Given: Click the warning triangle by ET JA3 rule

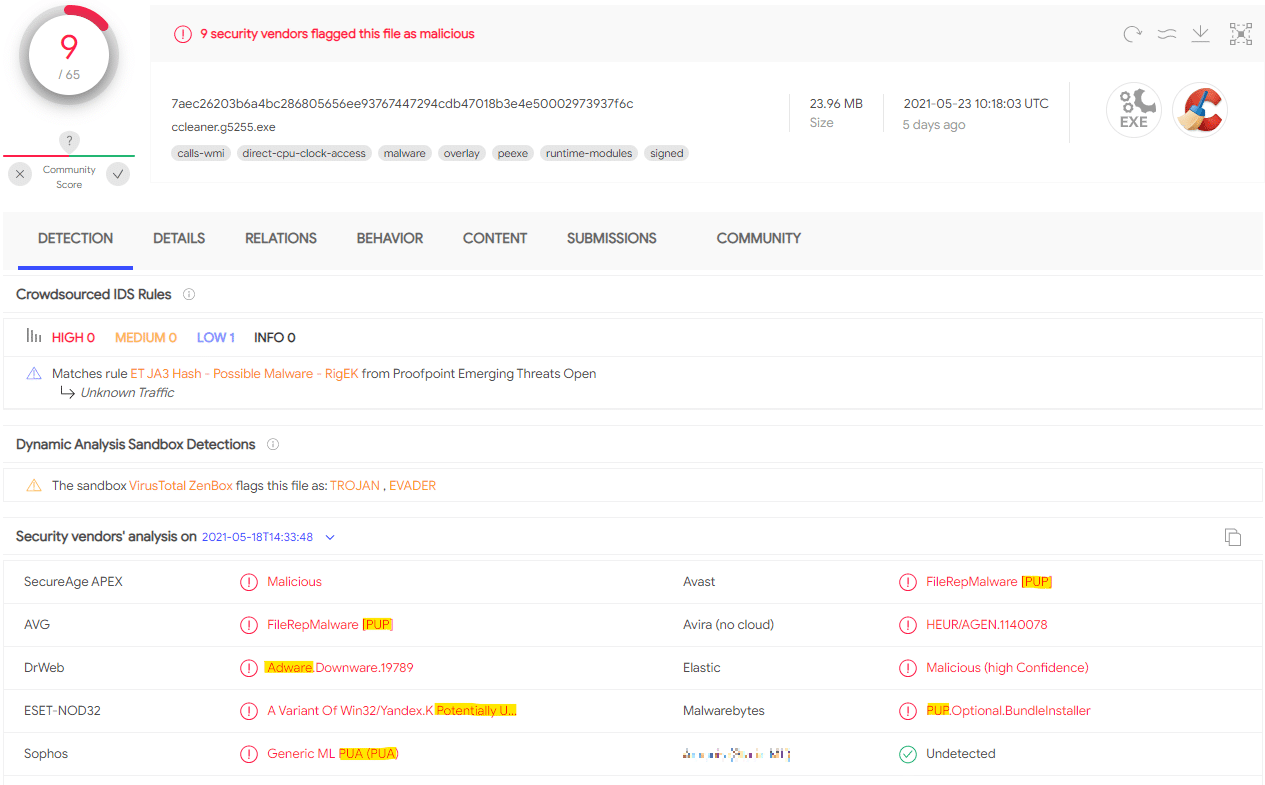Looking at the screenshot, I should click(x=34, y=373).
